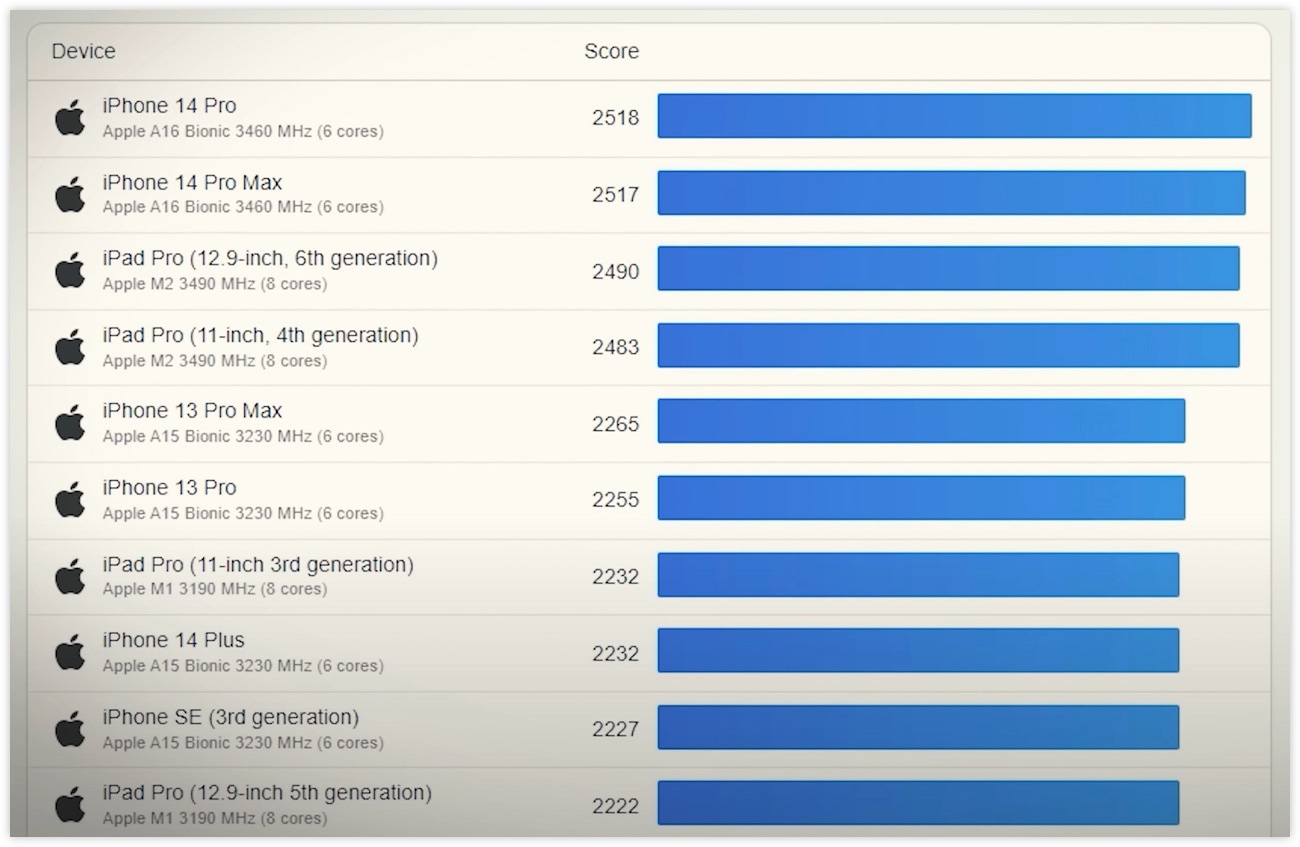The width and height of the screenshot is (1300, 847).
Task: Click the score bar for score 2518
Action: tap(954, 116)
